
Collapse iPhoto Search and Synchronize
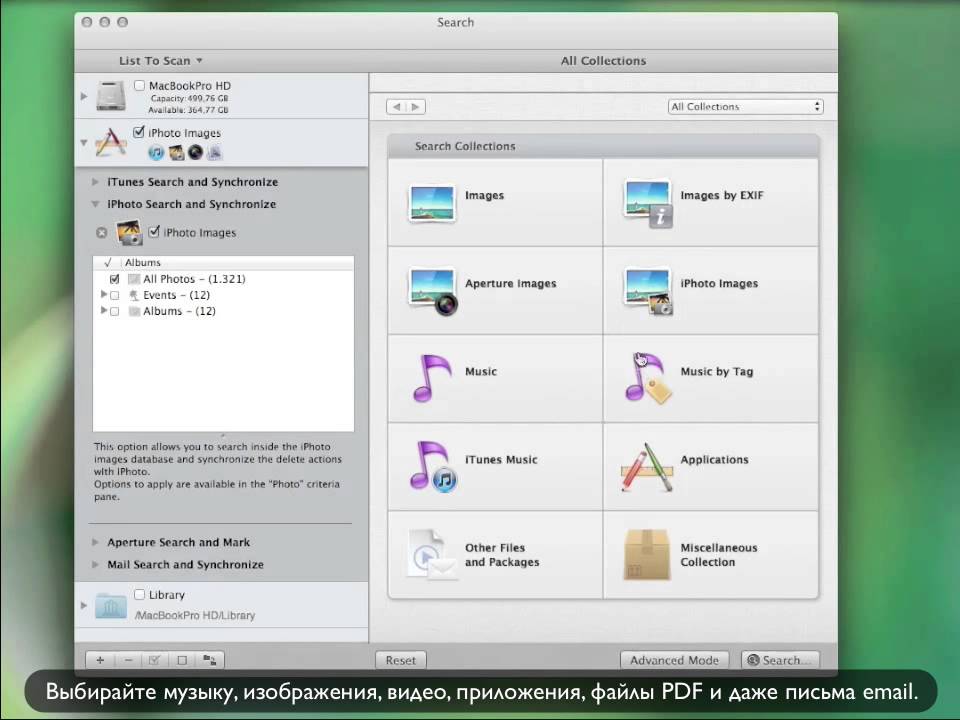point(95,204)
